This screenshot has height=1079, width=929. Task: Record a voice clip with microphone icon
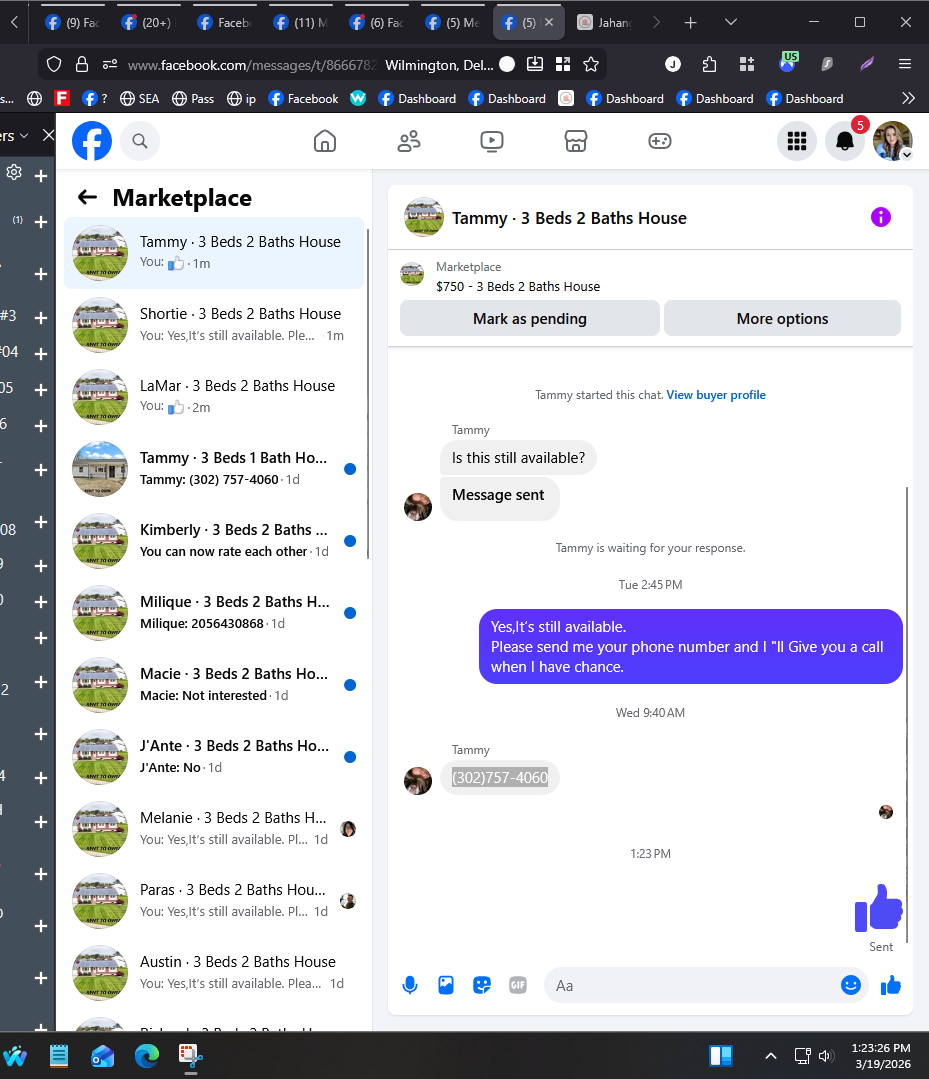pos(410,985)
